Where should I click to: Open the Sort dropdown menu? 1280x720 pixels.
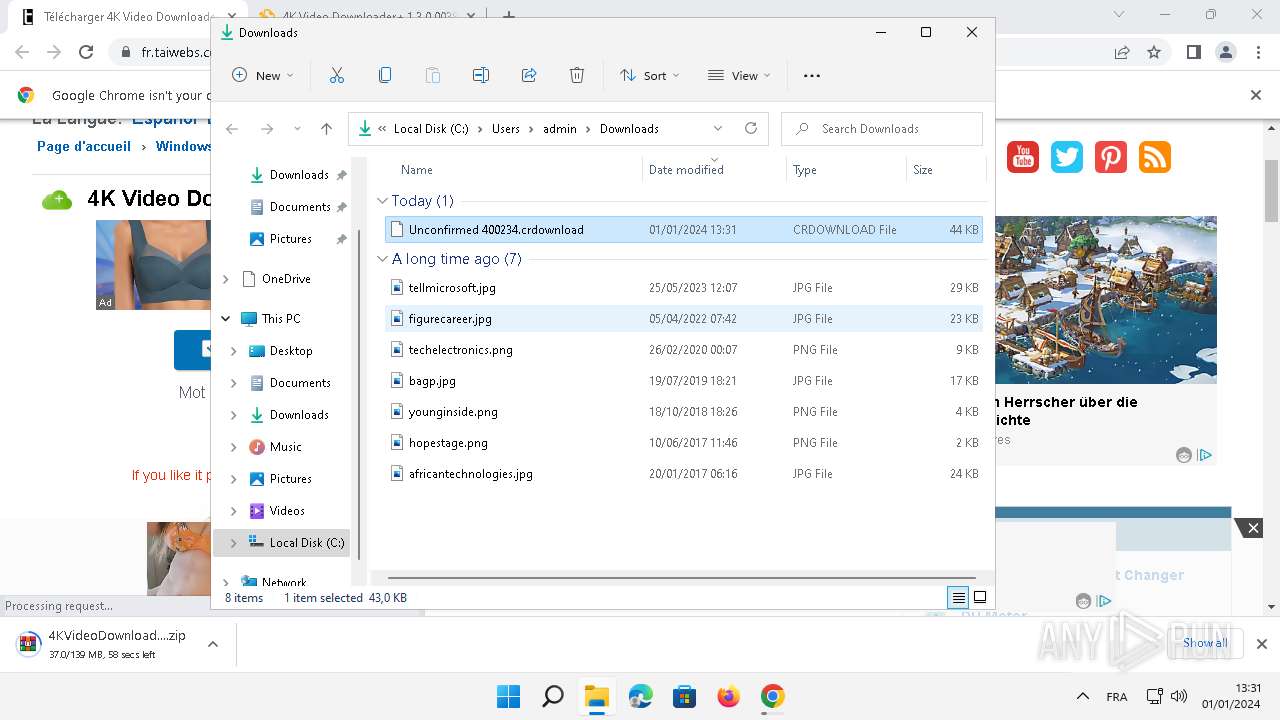click(649, 75)
